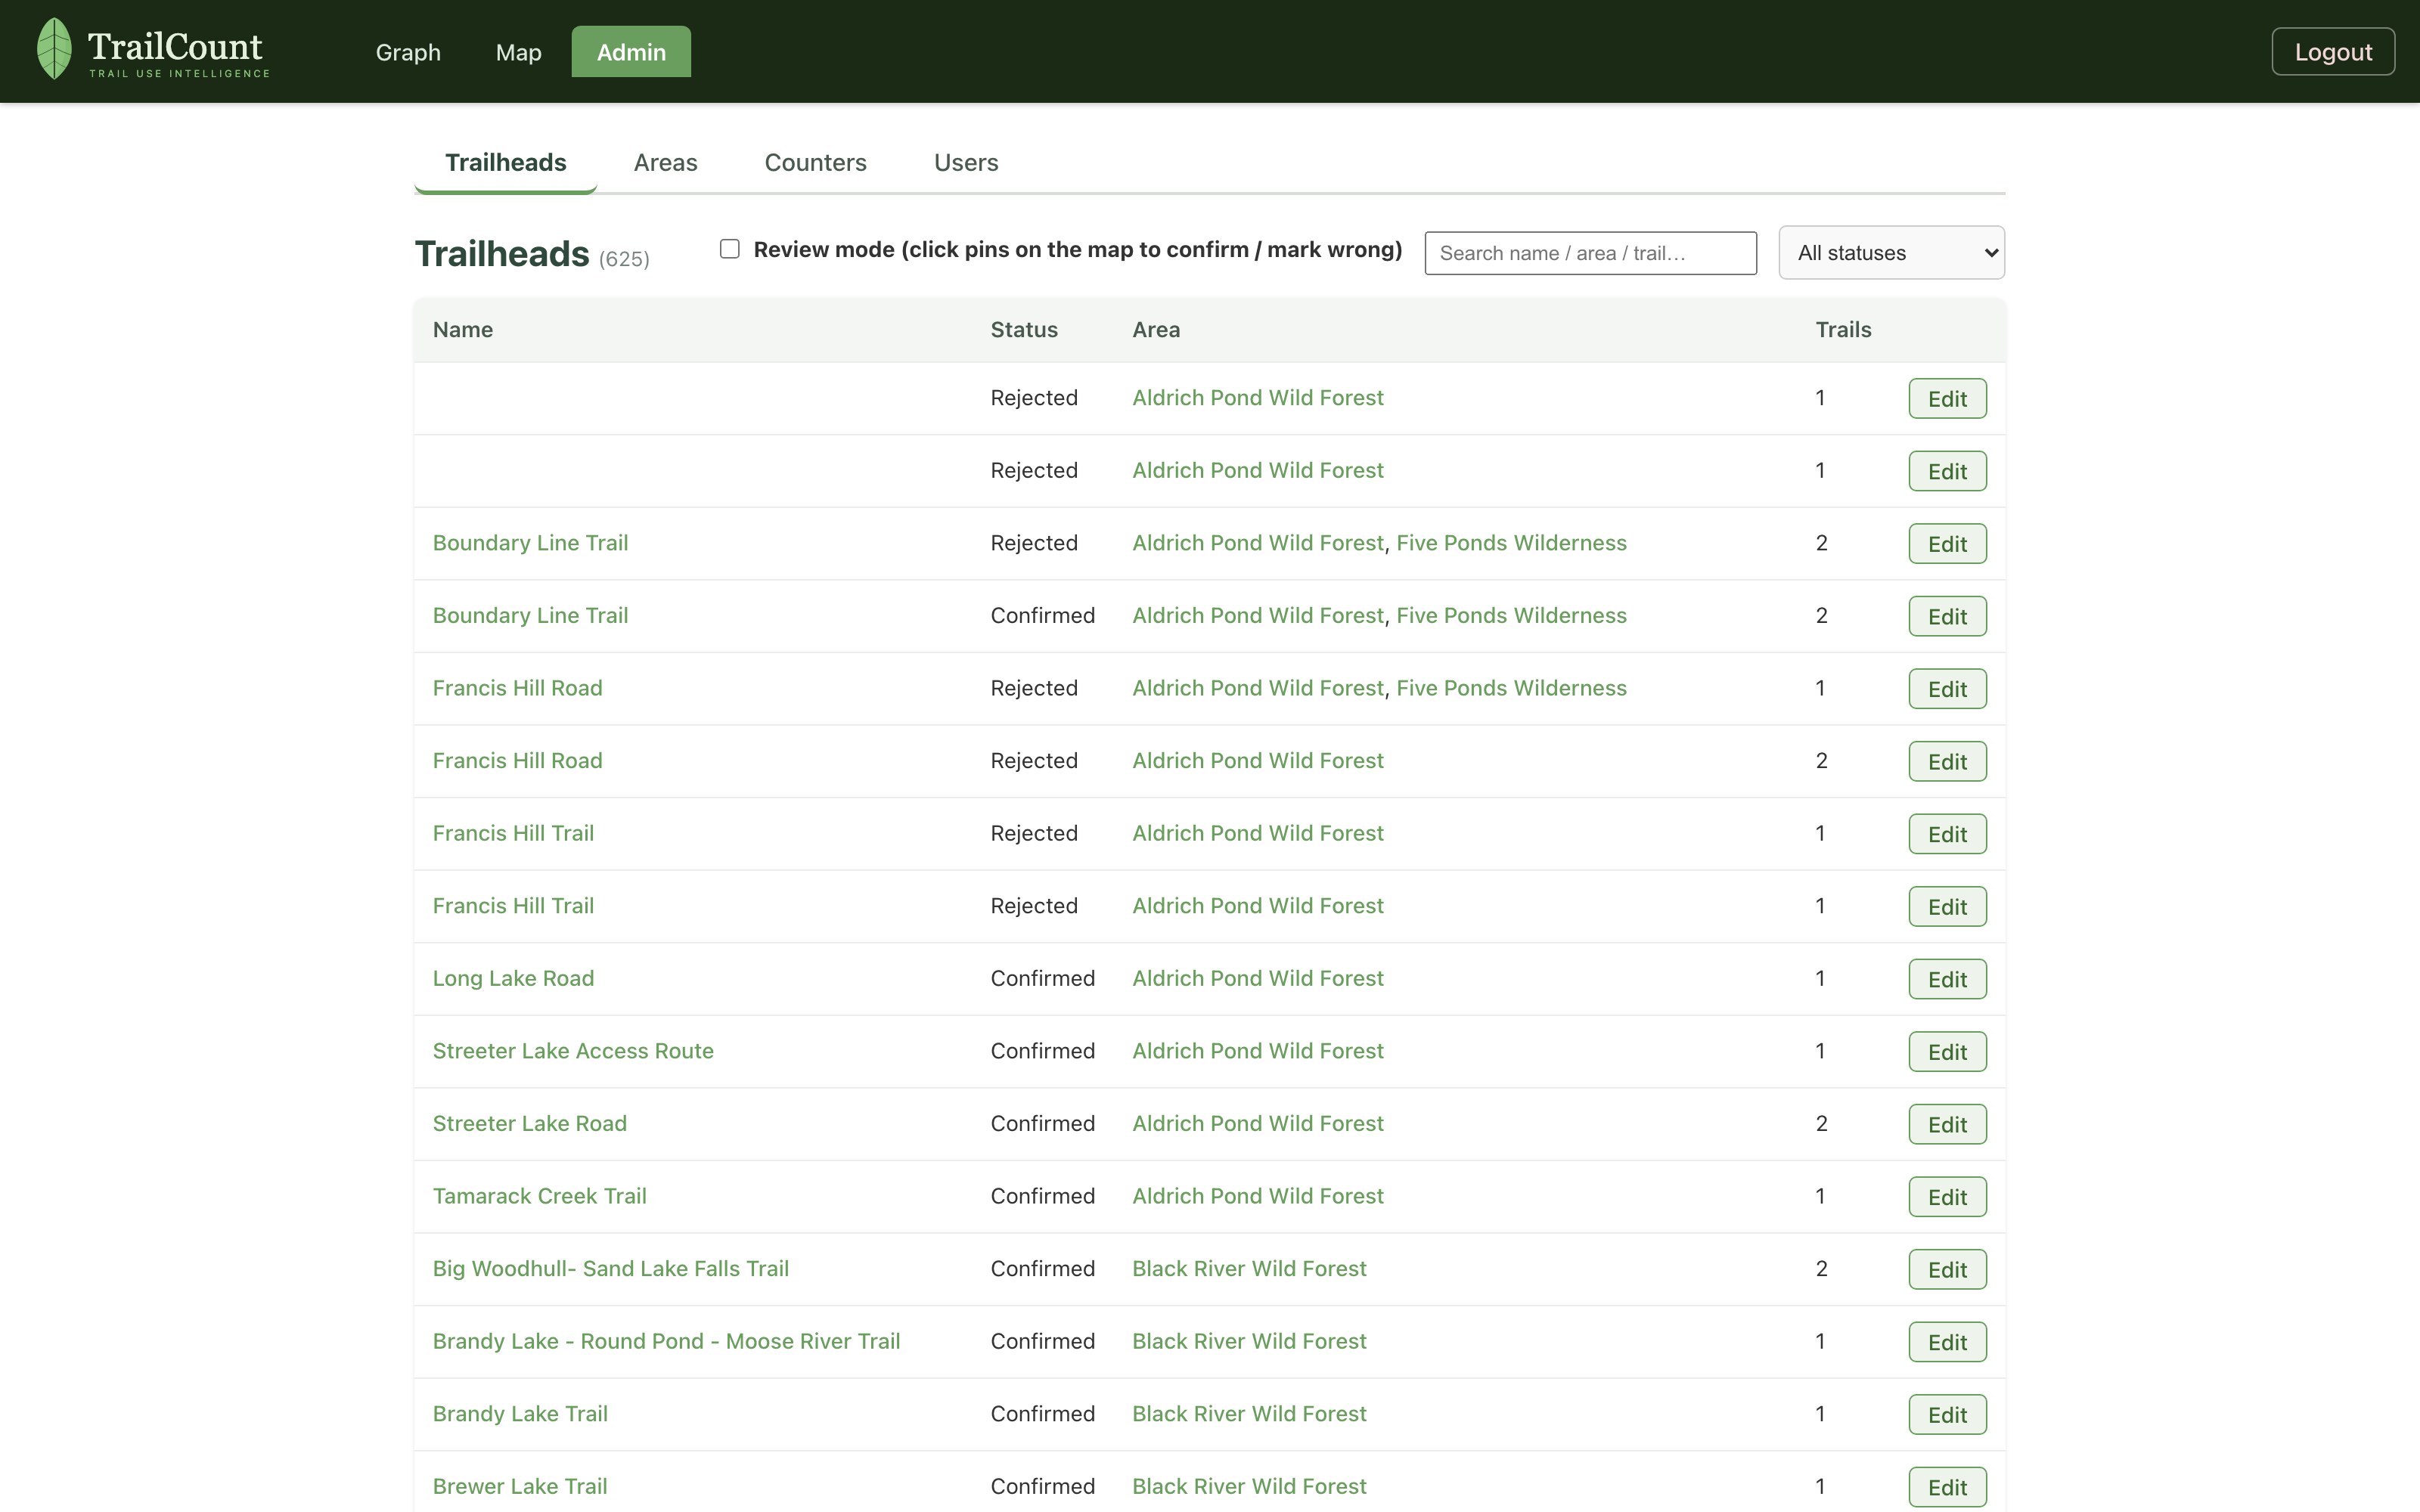Focus the search name / area / trail field
This screenshot has width=2420, height=1512.
coord(1590,253)
